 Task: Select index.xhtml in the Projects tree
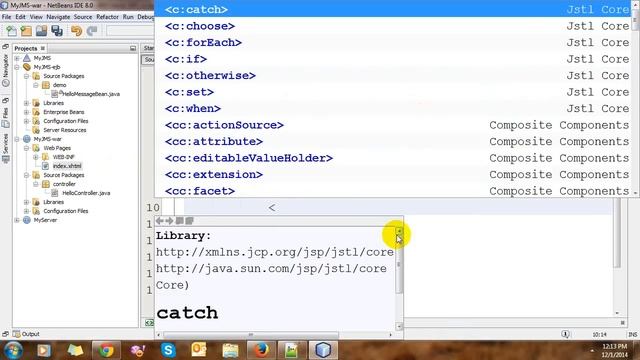(x=67, y=166)
